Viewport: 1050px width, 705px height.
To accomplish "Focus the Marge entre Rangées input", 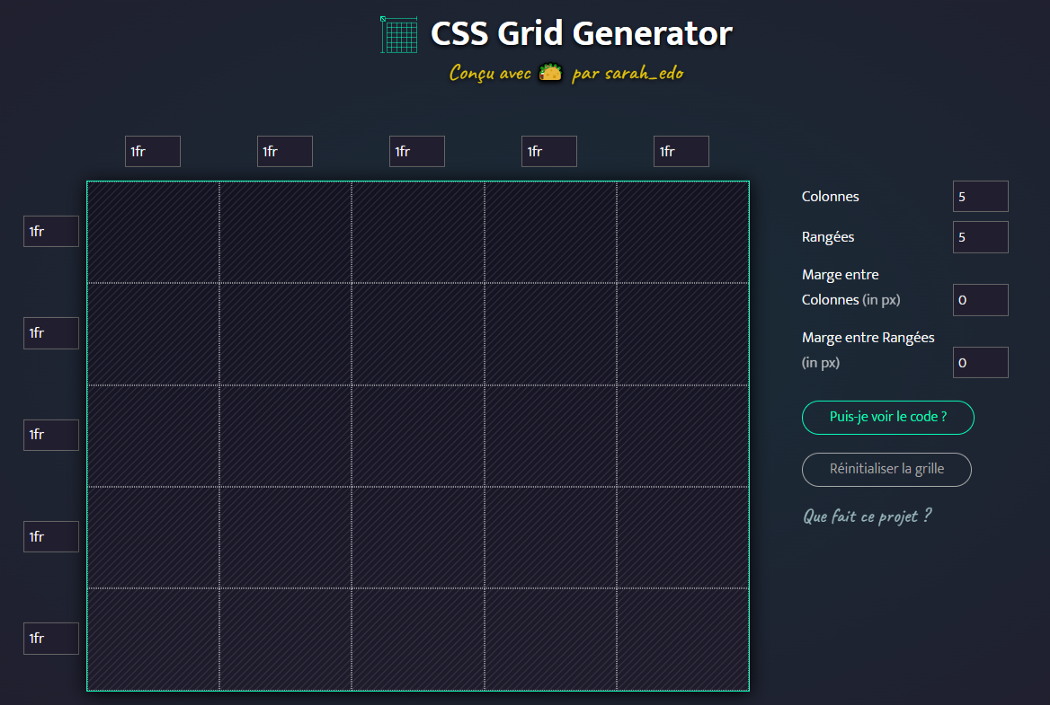I will [x=980, y=362].
